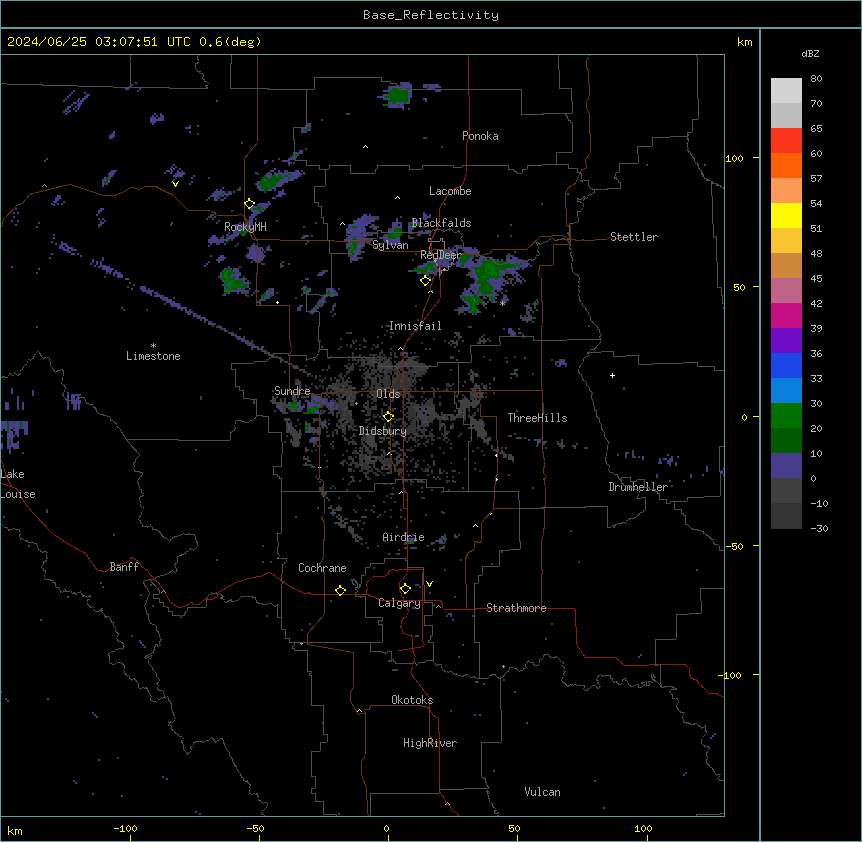The width and height of the screenshot is (862, 842).
Task: Click the green radar echo north of Ponoka
Action: tap(398, 96)
